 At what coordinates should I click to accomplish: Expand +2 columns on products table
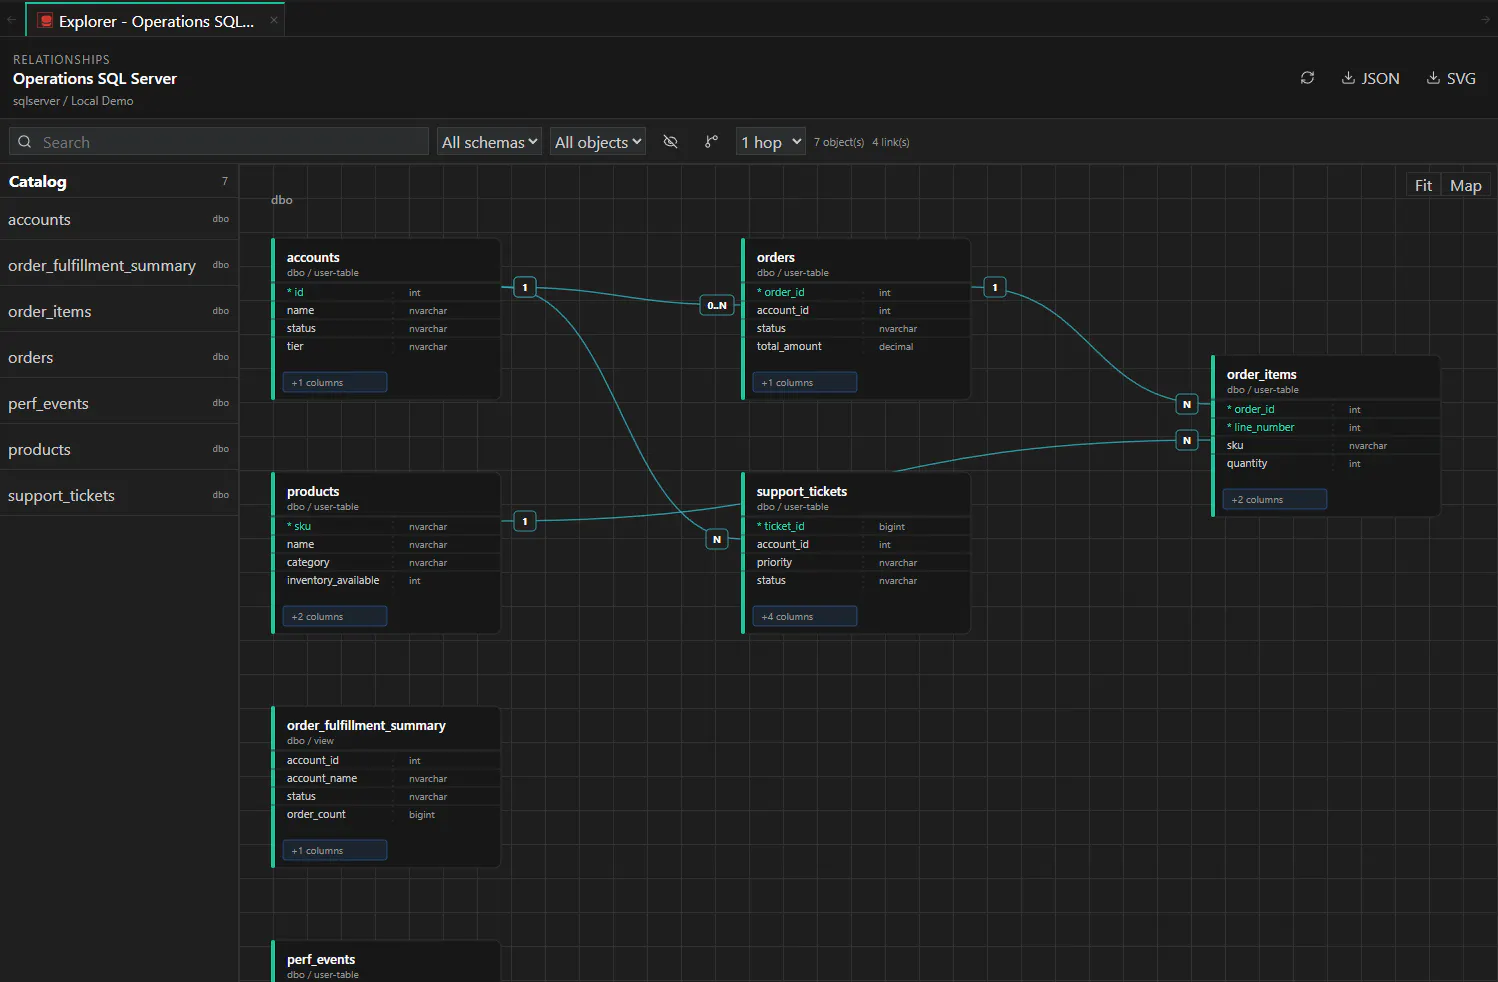335,616
